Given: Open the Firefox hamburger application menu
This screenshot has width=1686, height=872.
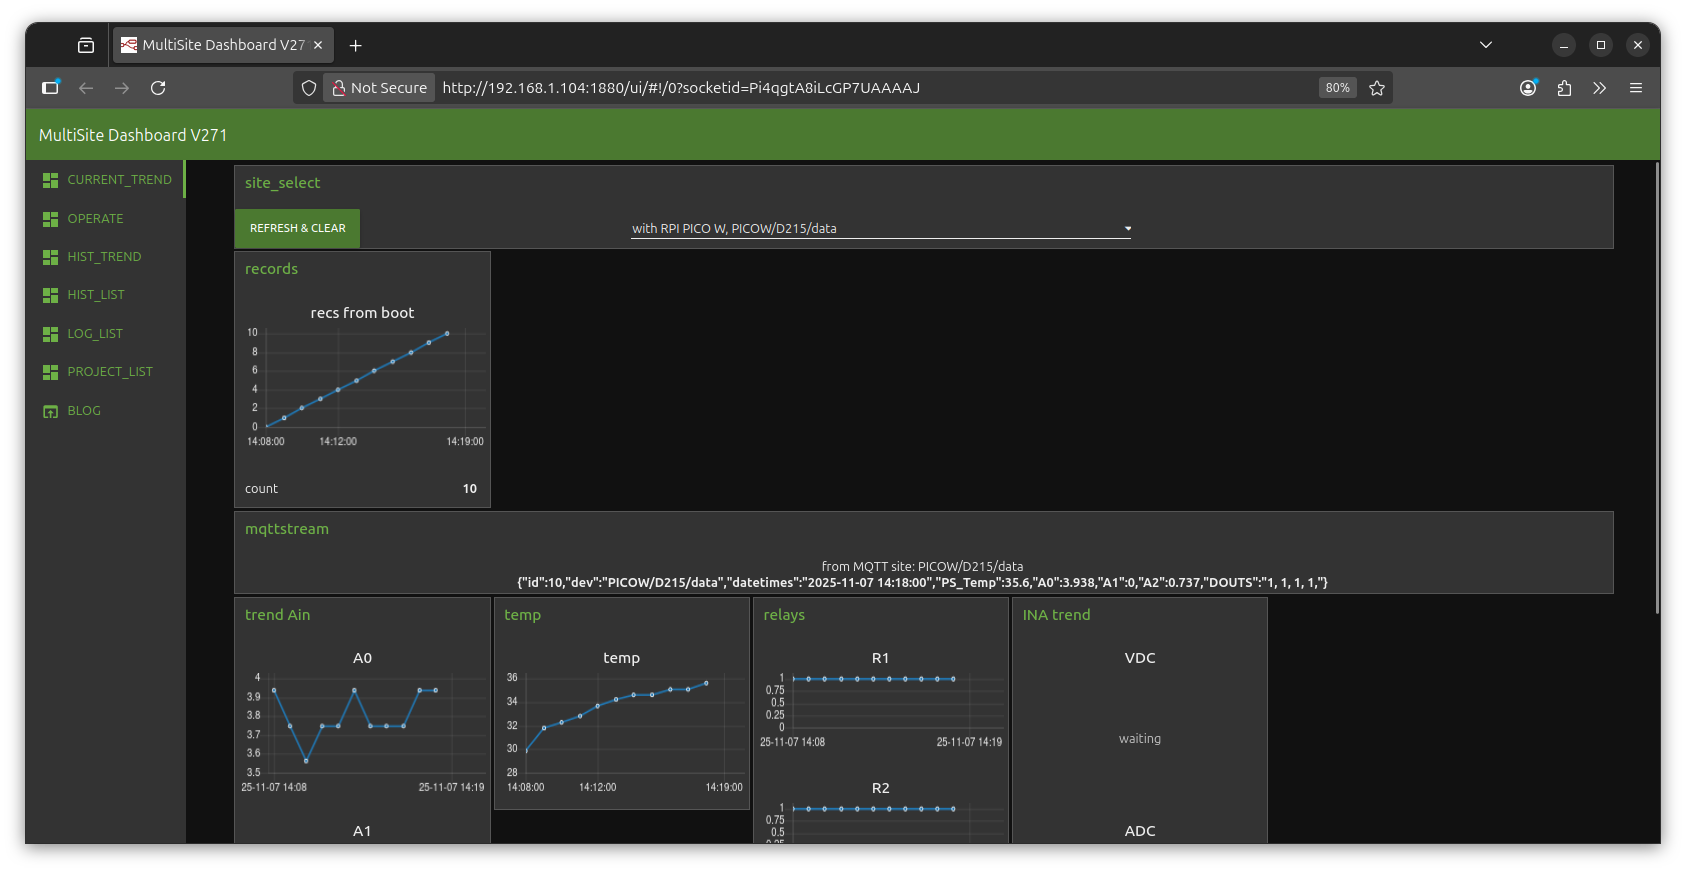Looking at the screenshot, I should click(1636, 88).
